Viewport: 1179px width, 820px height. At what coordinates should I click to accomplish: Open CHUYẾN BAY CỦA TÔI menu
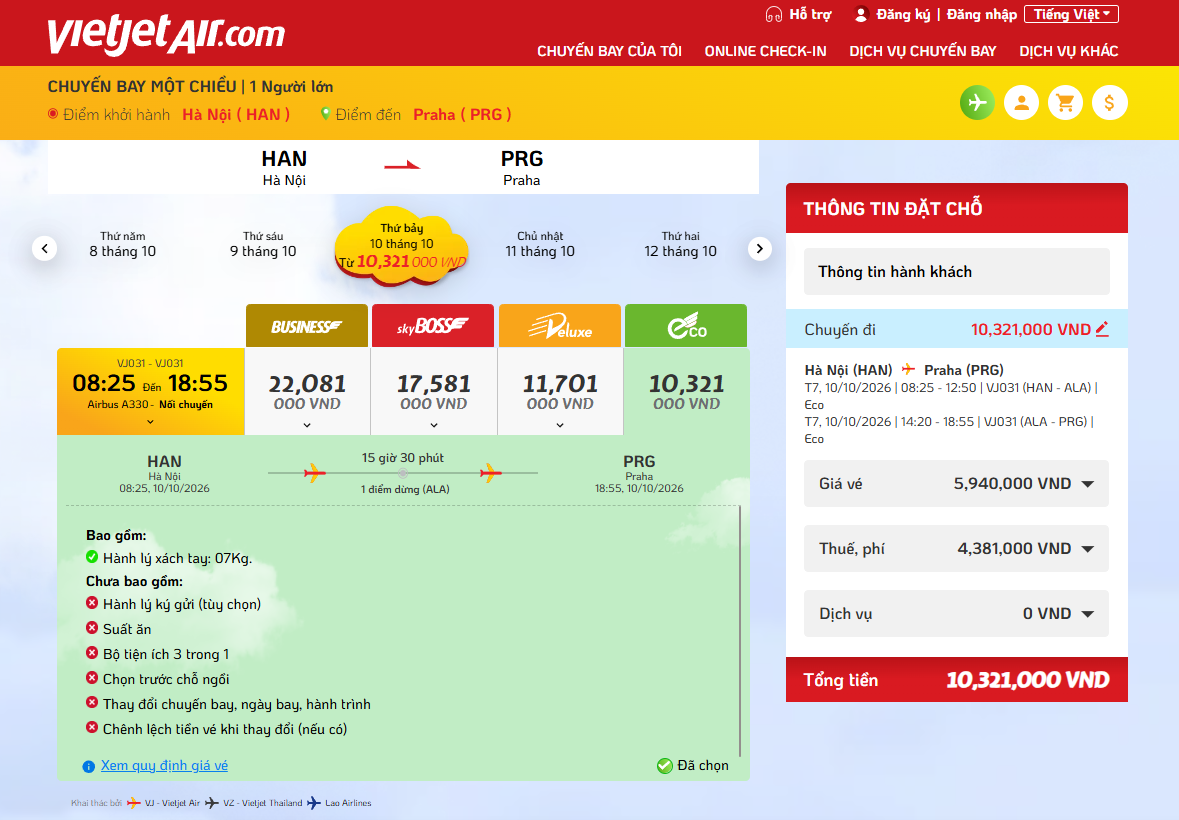point(609,51)
